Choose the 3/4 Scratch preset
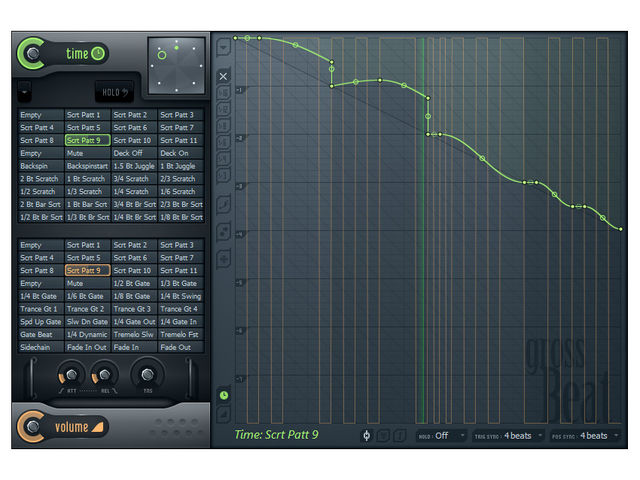This screenshot has width=640, height=480. pos(134,179)
